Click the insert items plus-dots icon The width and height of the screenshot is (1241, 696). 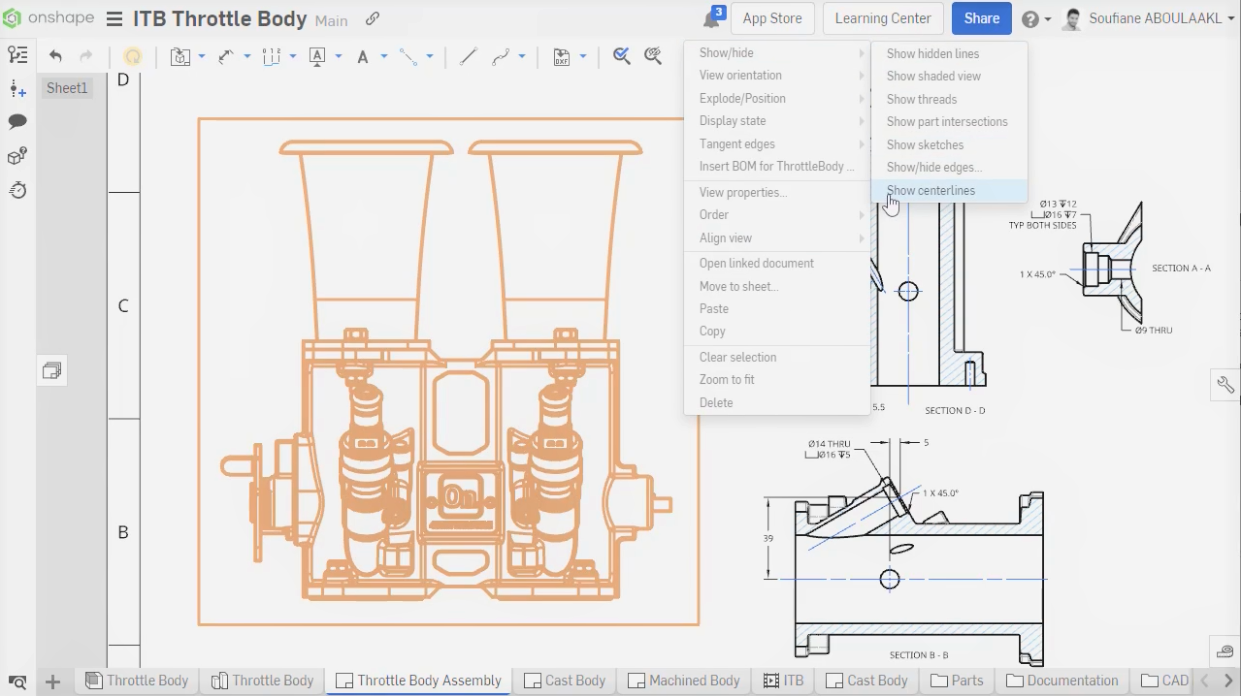point(17,89)
